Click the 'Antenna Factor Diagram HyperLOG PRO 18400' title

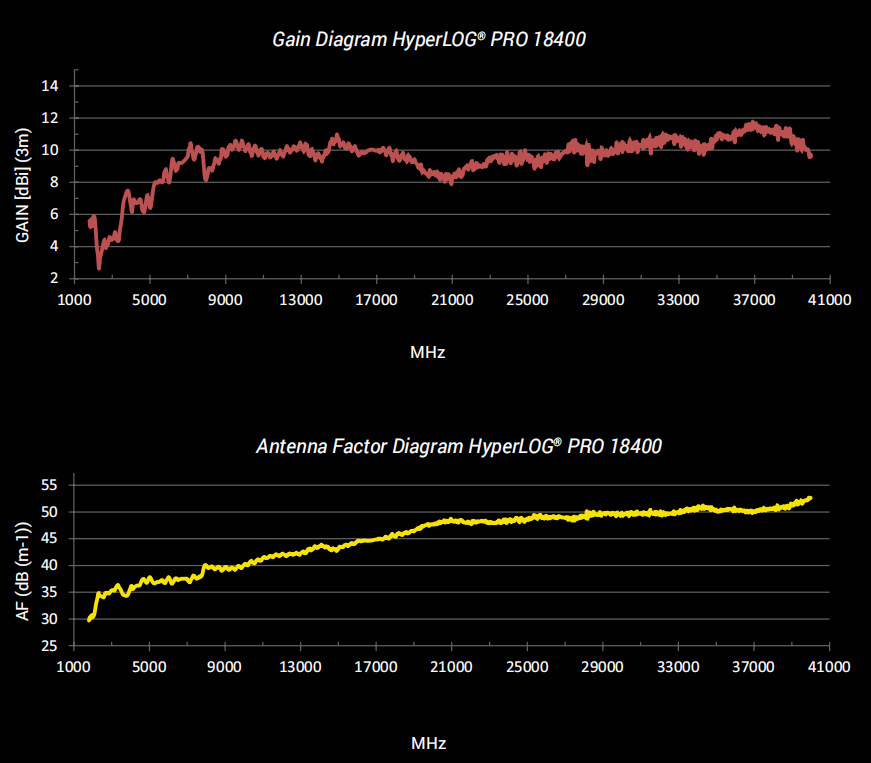[x=459, y=446]
